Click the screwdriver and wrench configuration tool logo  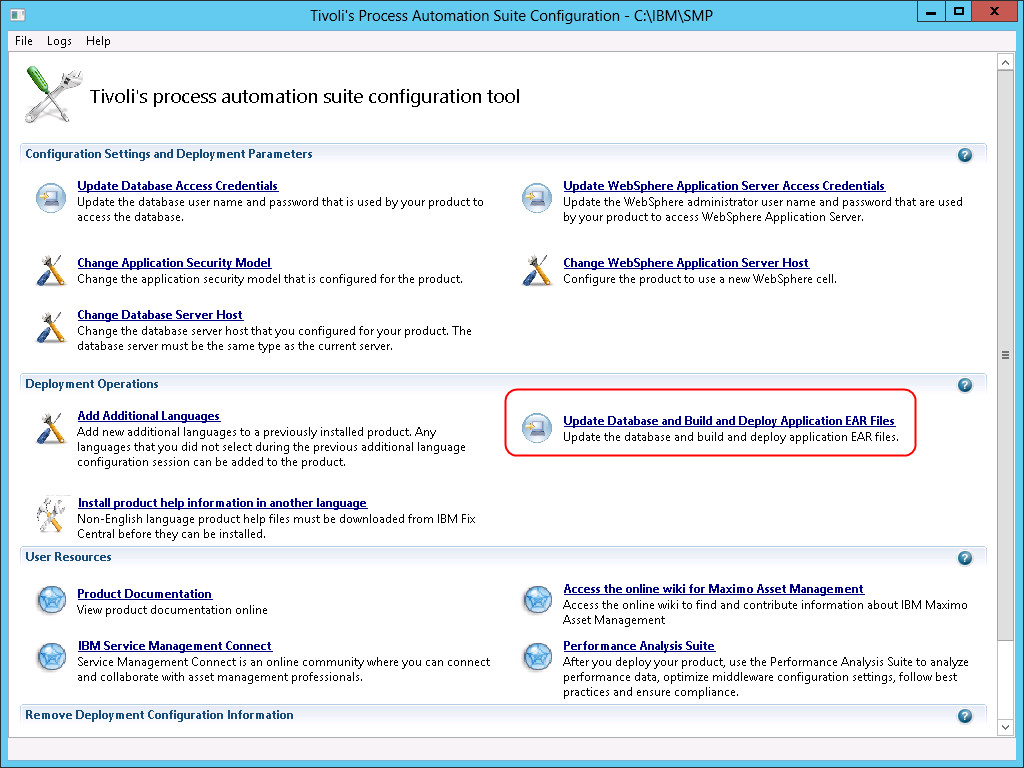coord(52,95)
